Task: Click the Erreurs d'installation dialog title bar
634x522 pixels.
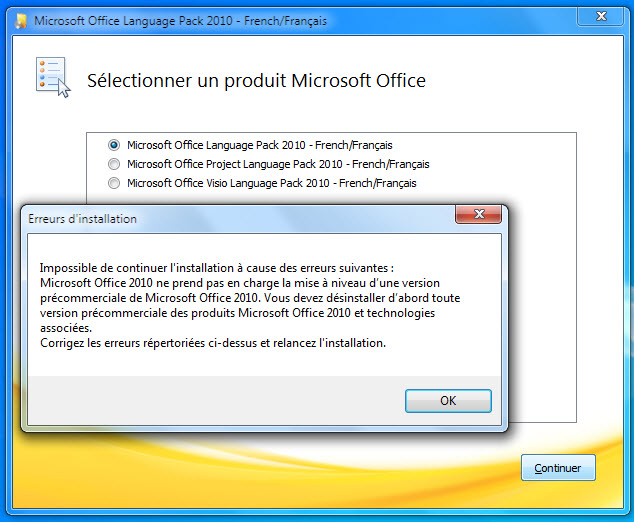Action: (x=239, y=219)
